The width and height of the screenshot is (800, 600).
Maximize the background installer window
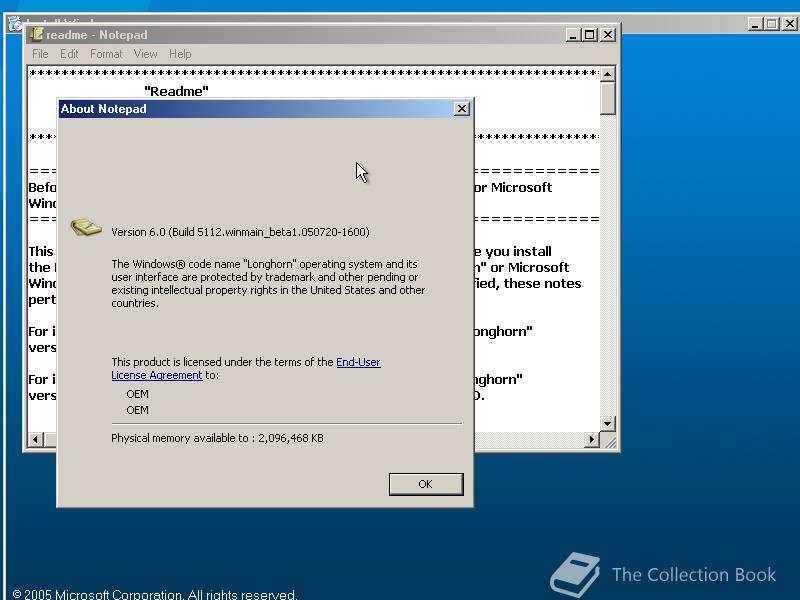coord(772,23)
